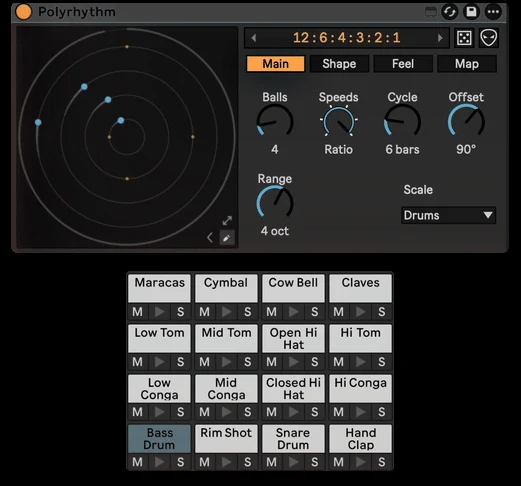Click the left chevron beside pencil
This screenshot has width=521, height=486.
pyautogui.click(x=210, y=238)
